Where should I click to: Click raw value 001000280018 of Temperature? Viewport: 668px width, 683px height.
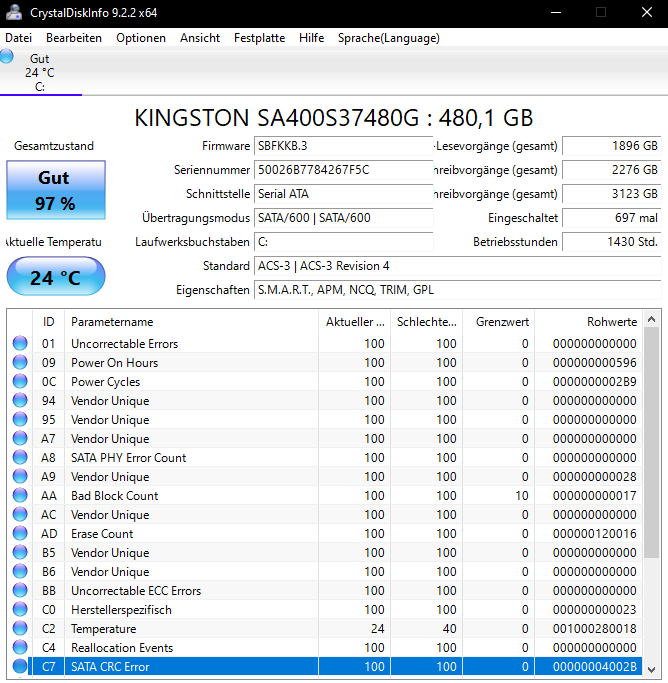tap(594, 629)
